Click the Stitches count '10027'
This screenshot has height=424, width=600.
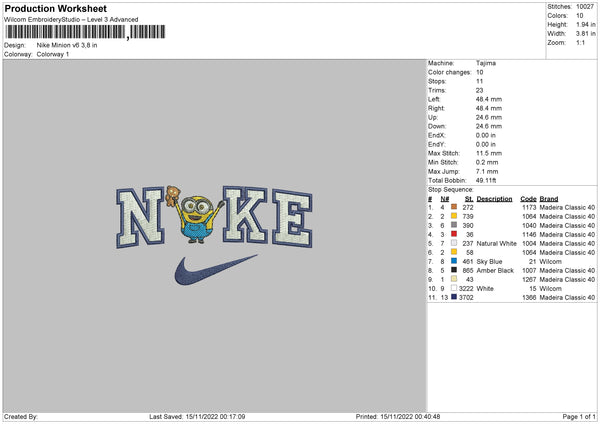coord(585,7)
